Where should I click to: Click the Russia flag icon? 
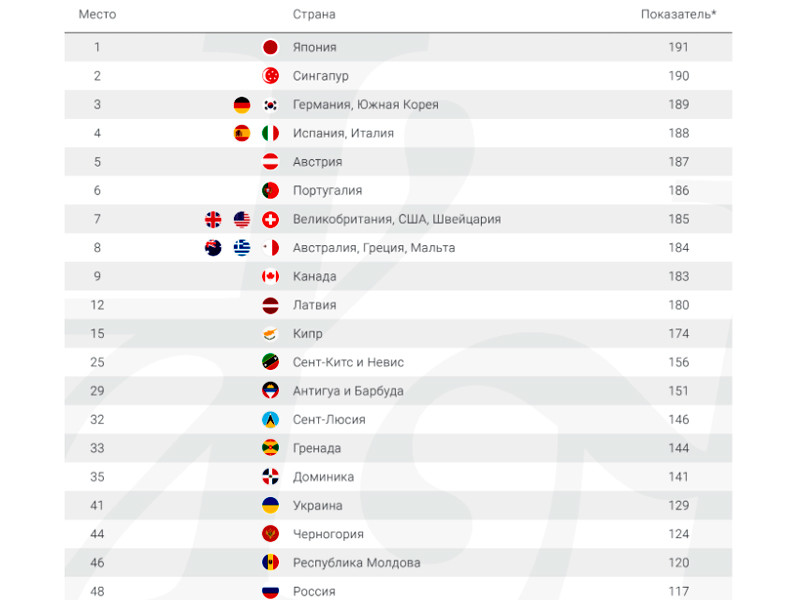269,591
